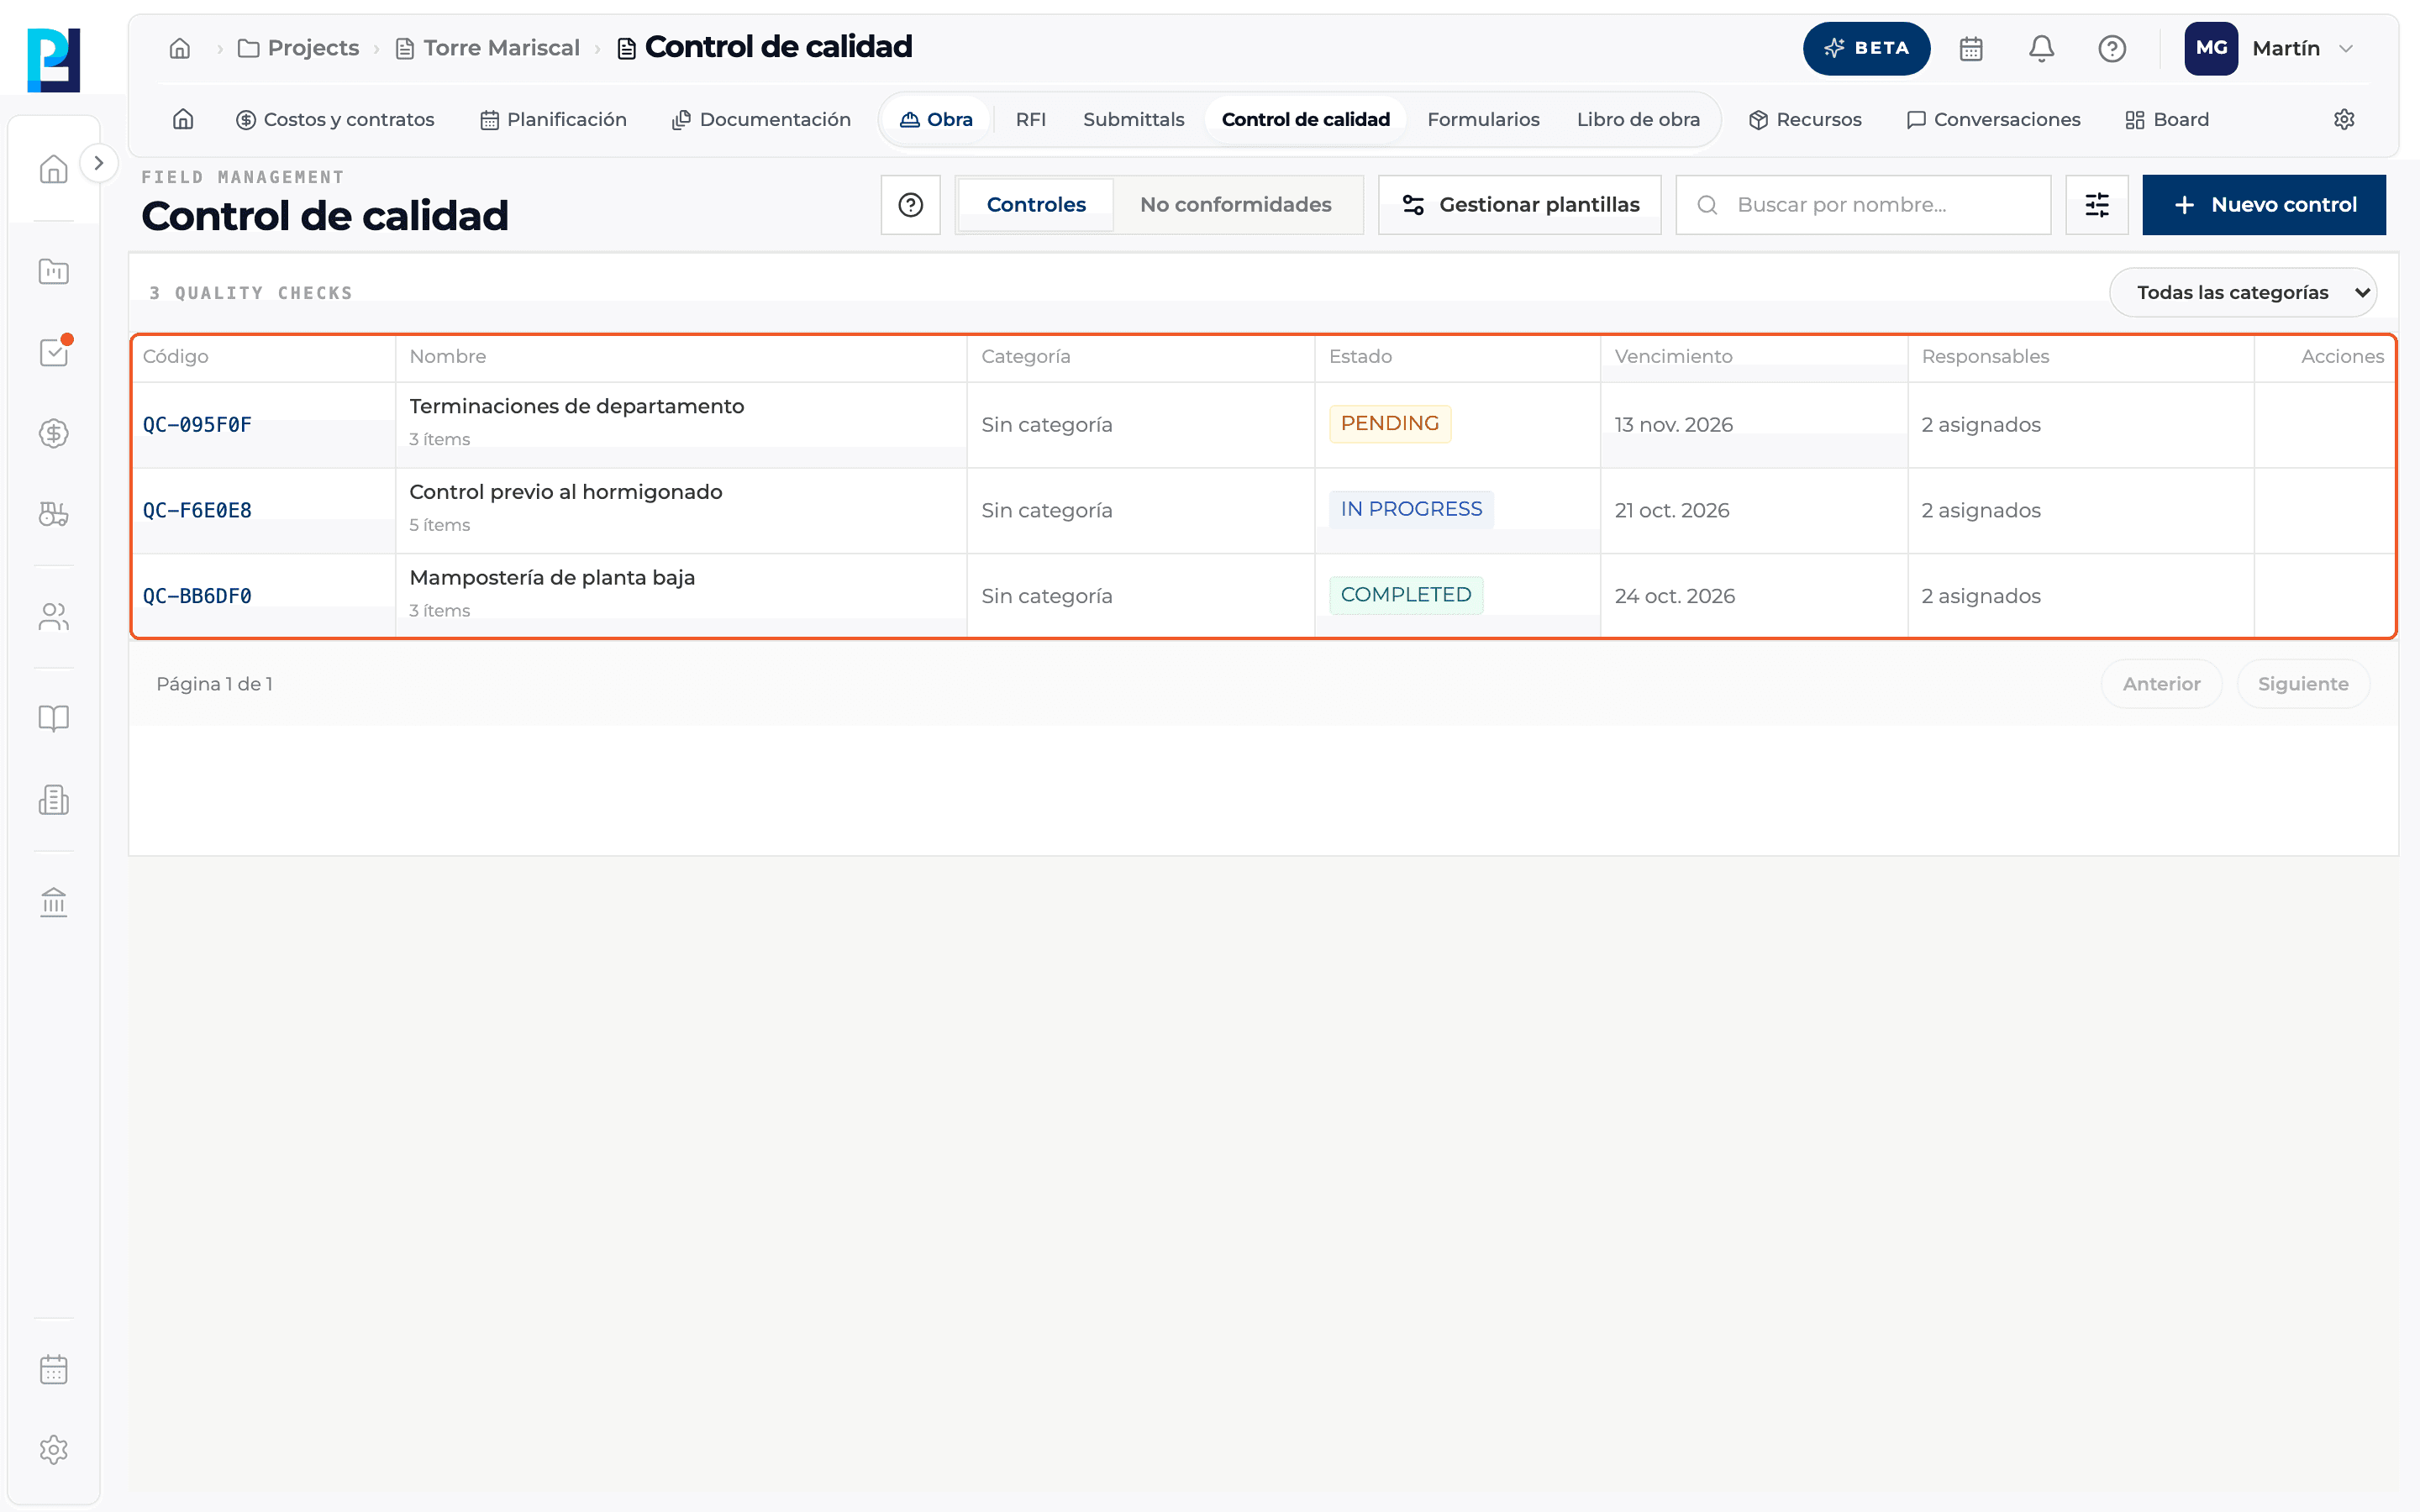
Task: Select Control de calidad tab in nav
Action: pos(1305,119)
